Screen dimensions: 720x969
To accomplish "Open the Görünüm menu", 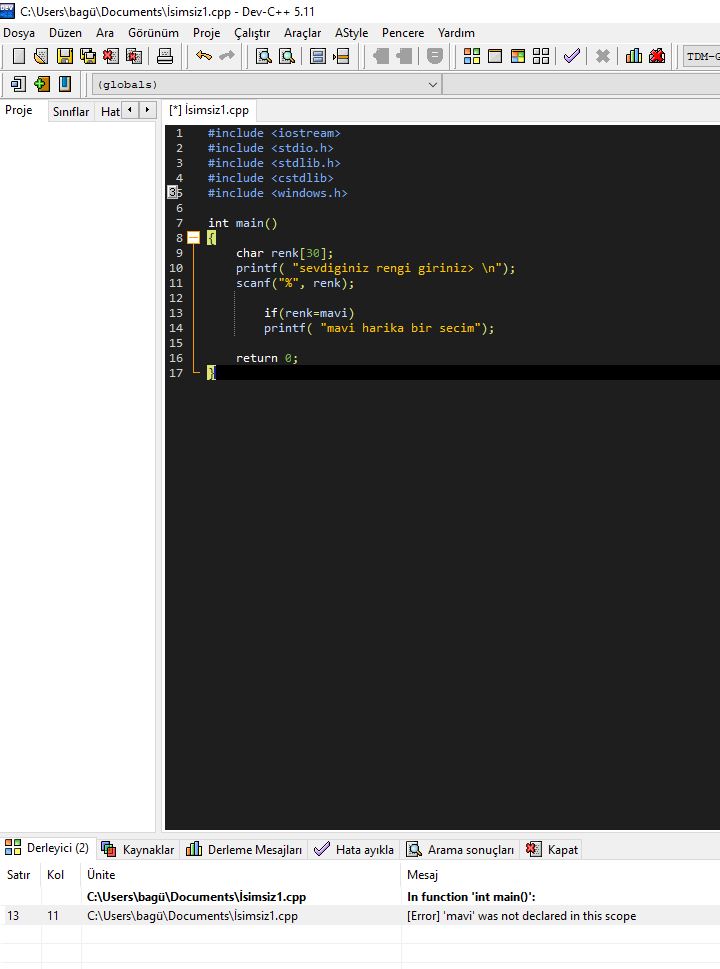I will coord(153,33).
